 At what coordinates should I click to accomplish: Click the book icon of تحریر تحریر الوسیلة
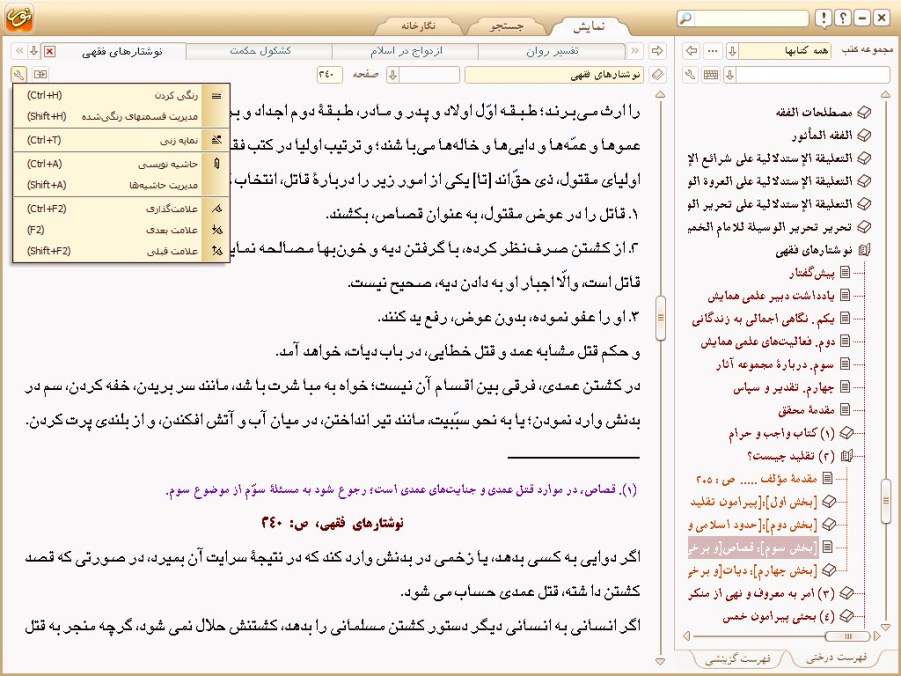864,226
